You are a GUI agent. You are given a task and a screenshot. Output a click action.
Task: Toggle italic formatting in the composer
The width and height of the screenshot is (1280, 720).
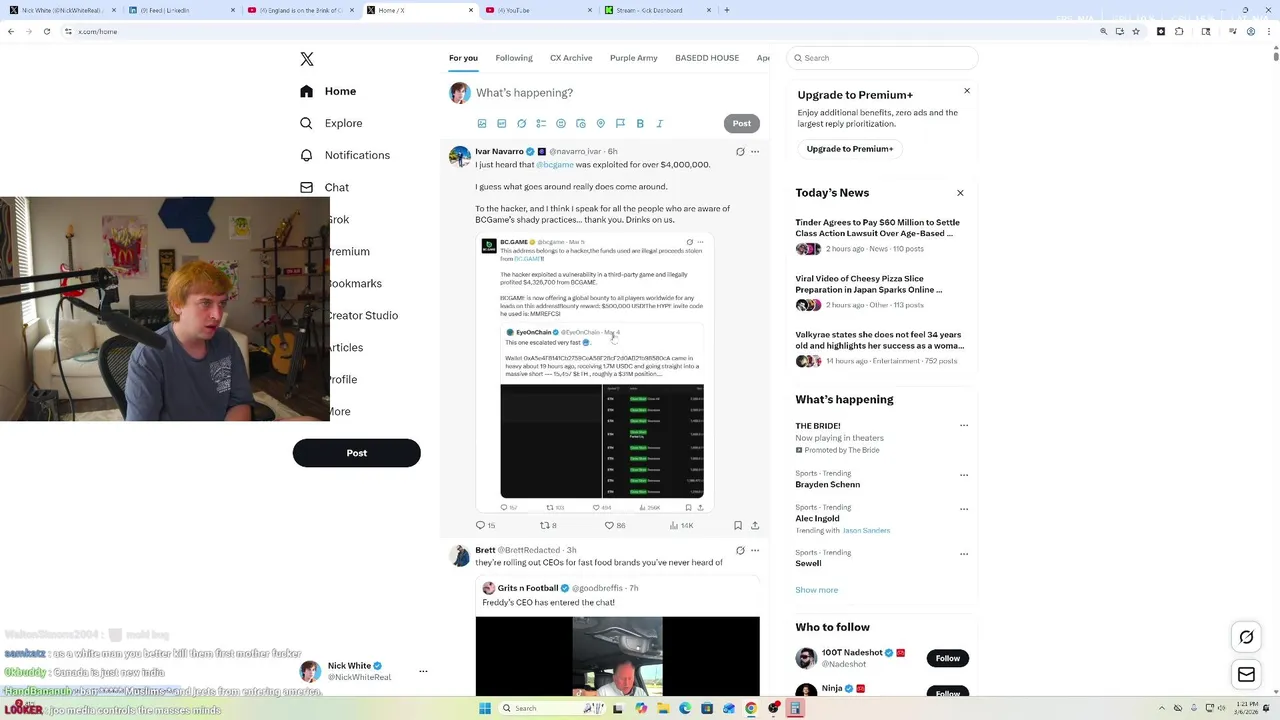point(660,123)
